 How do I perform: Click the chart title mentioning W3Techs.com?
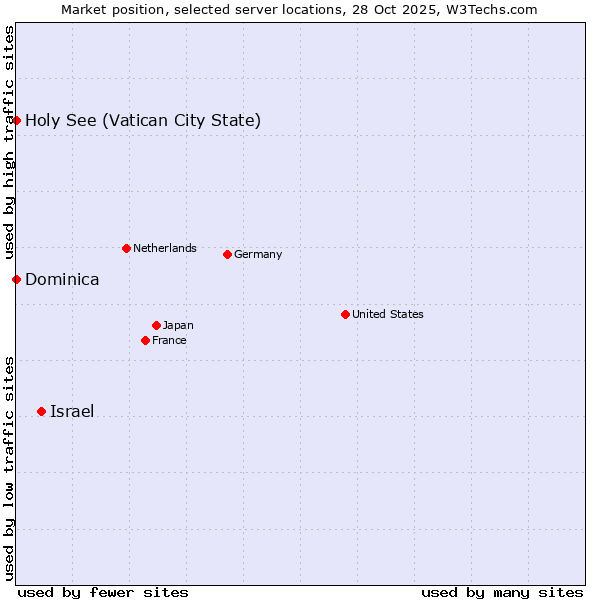(x=299, y=9)
